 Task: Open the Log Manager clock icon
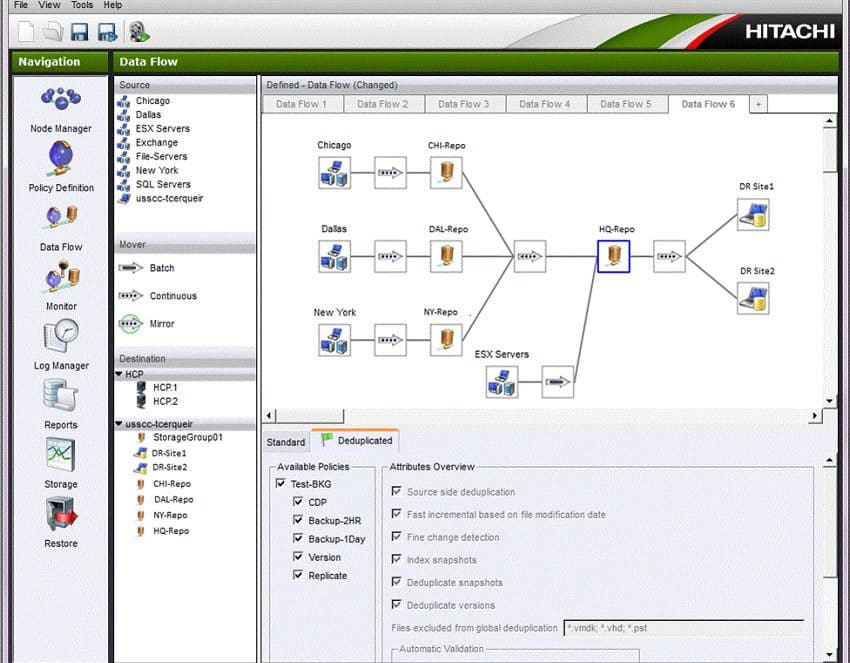(x=61, y=336)
